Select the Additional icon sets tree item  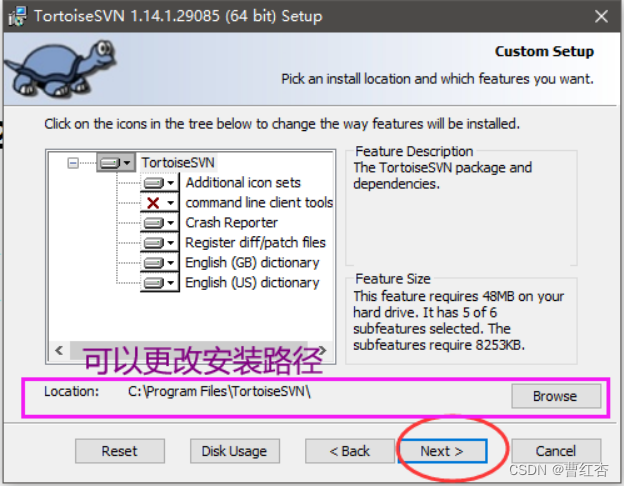click(x=243, y=183)
